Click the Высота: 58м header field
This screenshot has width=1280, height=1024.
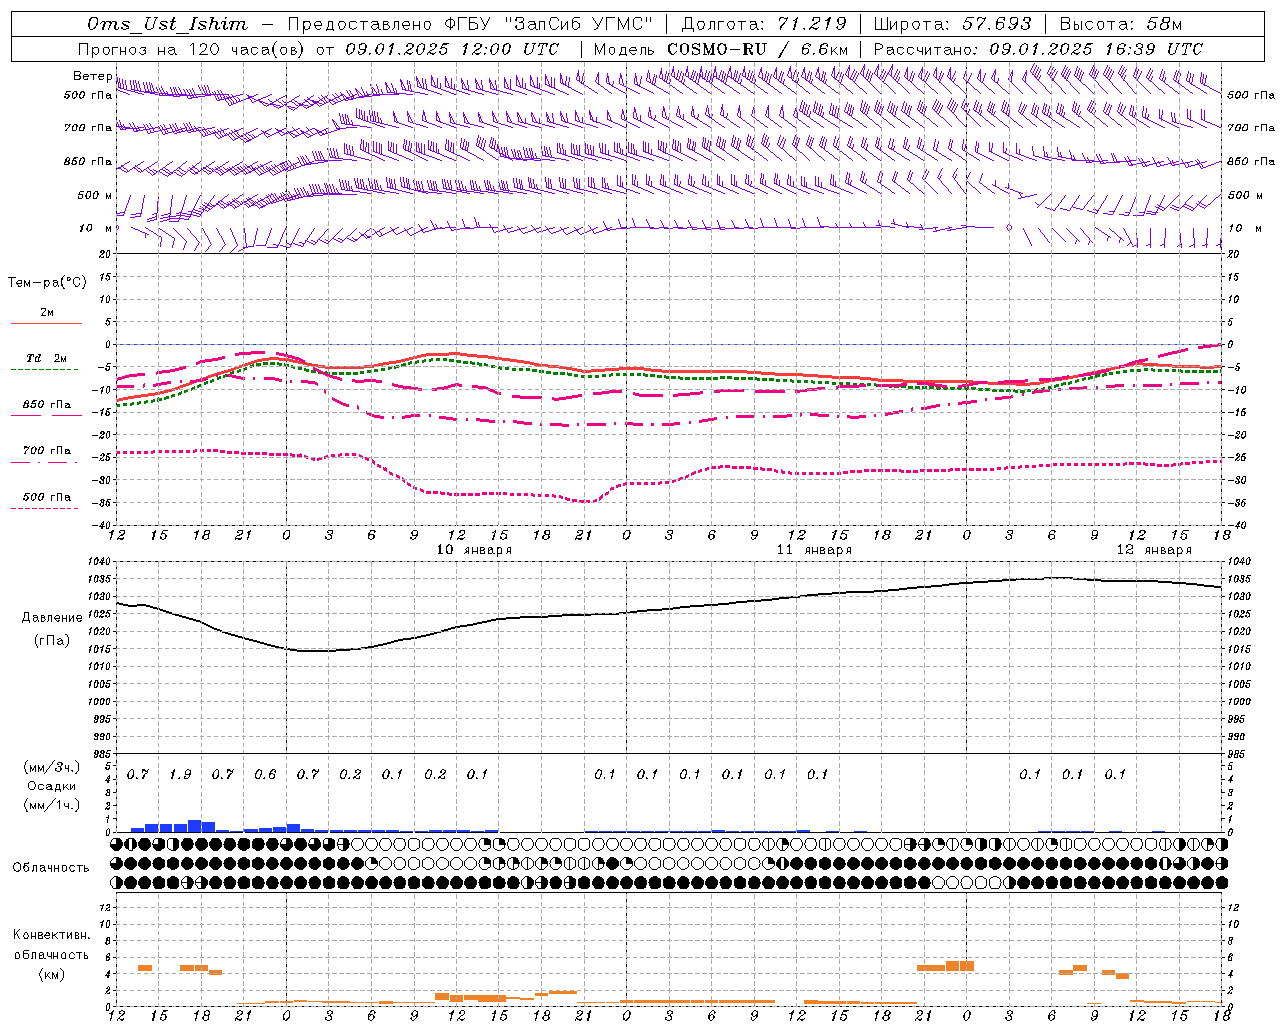coord(1120,24)
